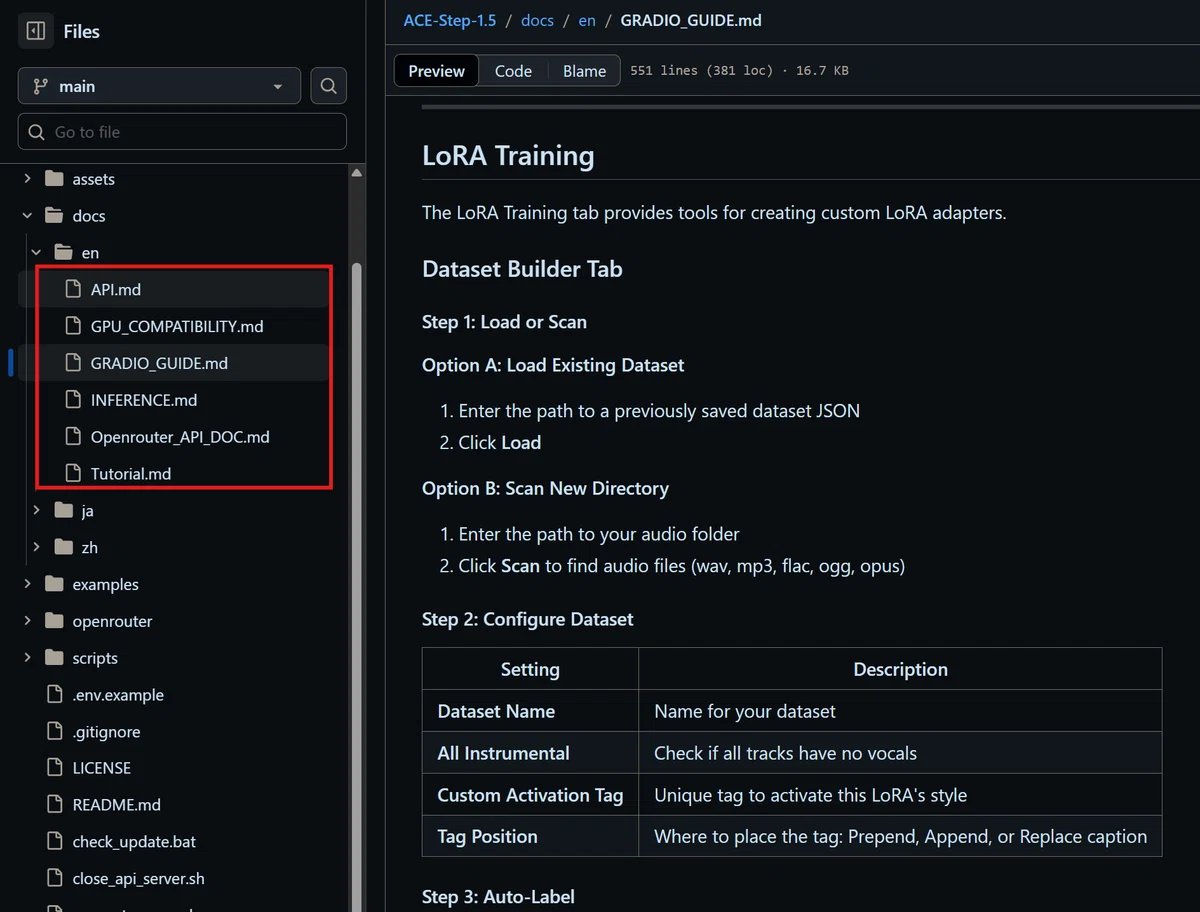Open LICENSE in the file tree
This screenshot has width=1200, height=912.
click(102, 768)
